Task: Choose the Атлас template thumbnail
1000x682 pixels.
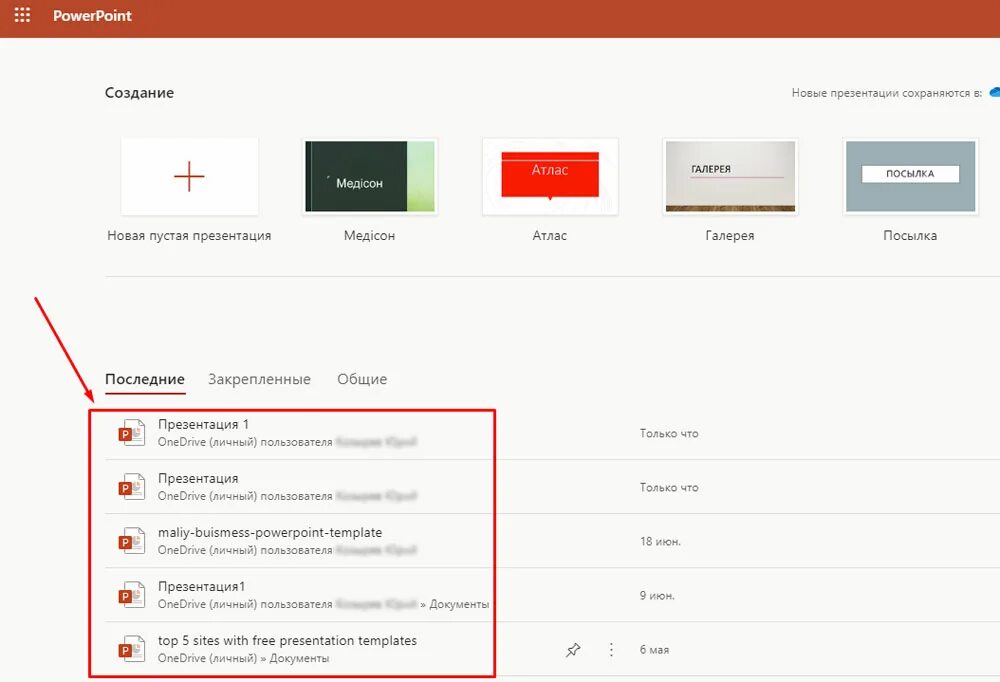Action: tap(550, 176)
